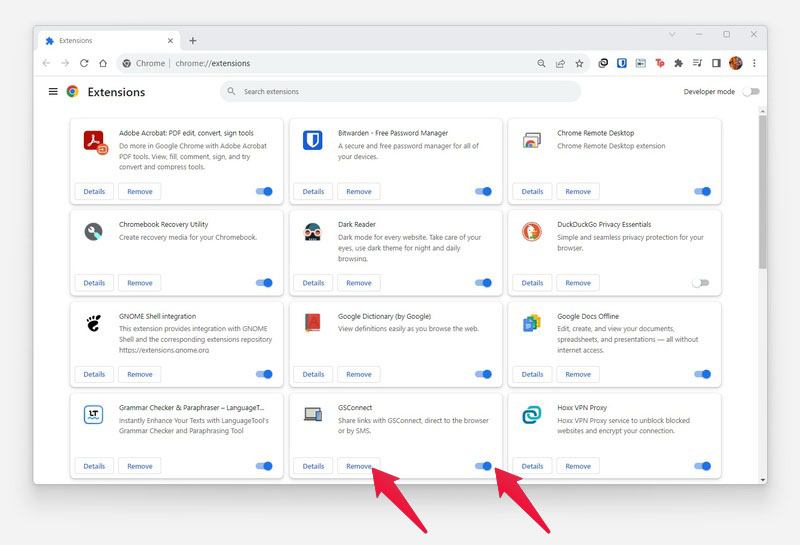The width and height of the screenshot is (800, 545).
Task: Open Details for Chrome Remote Desktop
Action: point(532,191)
